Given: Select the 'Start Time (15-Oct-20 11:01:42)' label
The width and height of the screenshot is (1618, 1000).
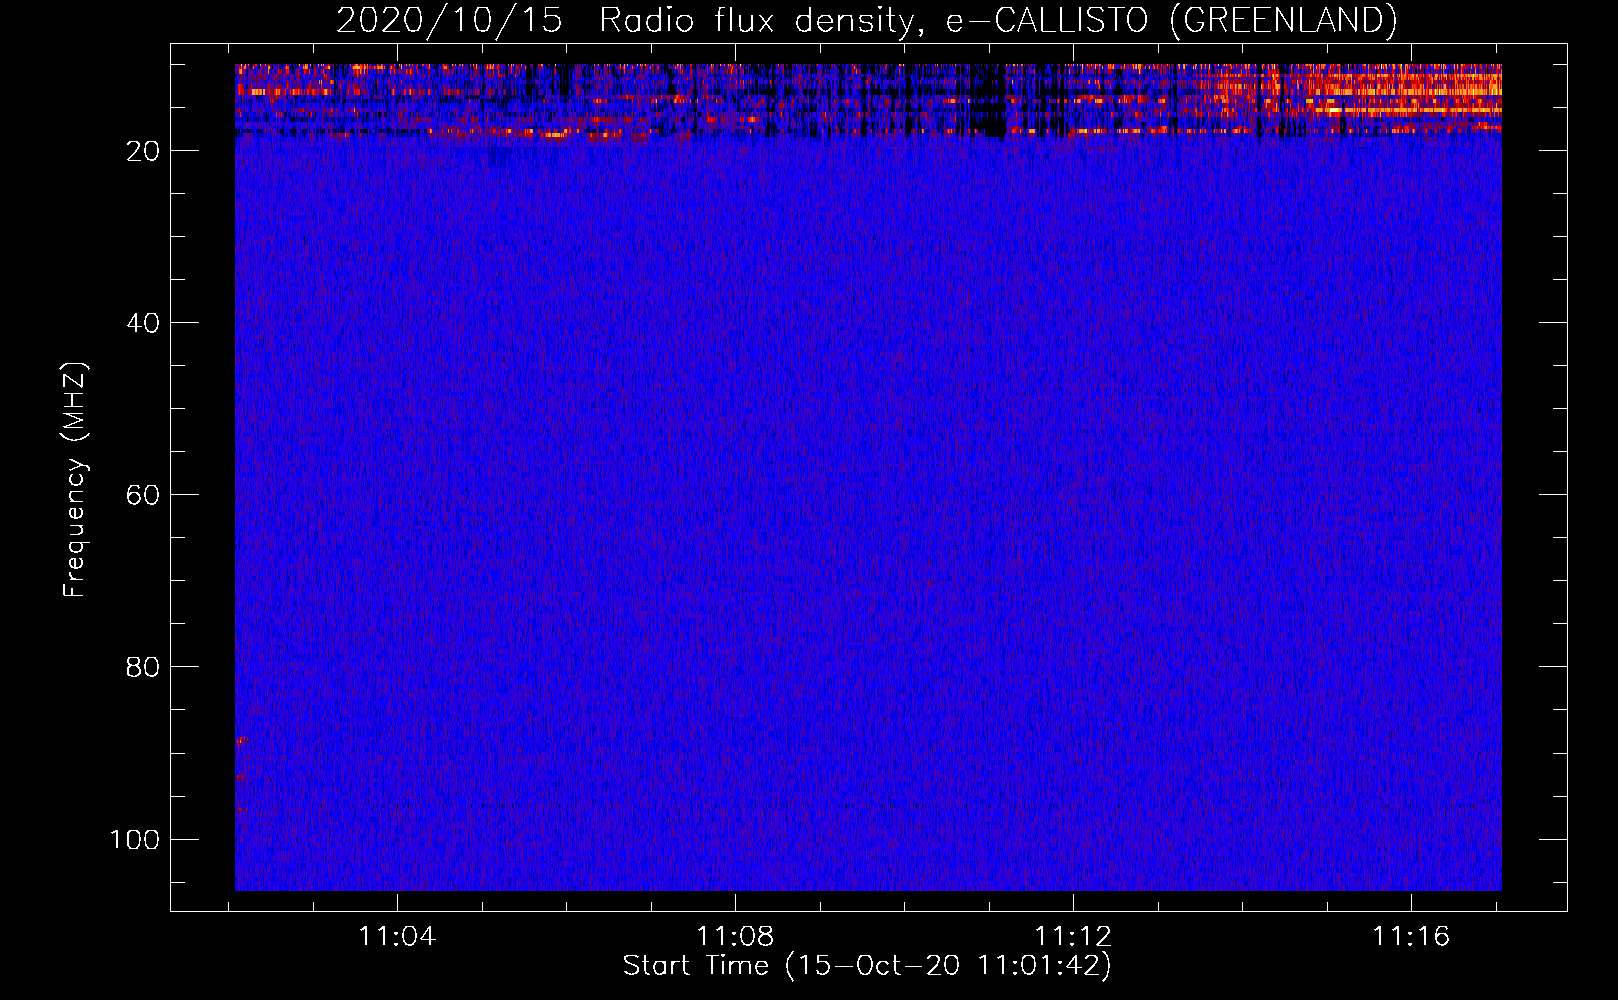Looking at the screenshot, I should (x=867, y=965).
